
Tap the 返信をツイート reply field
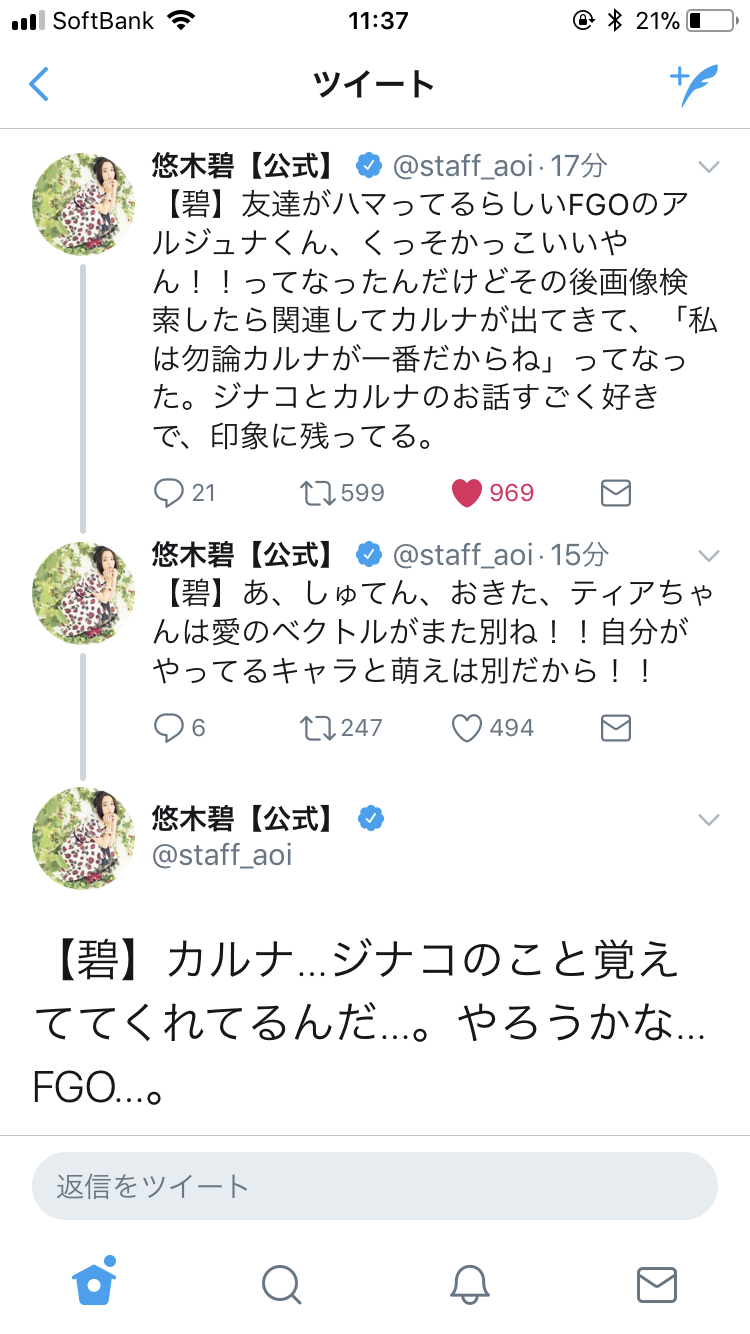coord(375,1187)
